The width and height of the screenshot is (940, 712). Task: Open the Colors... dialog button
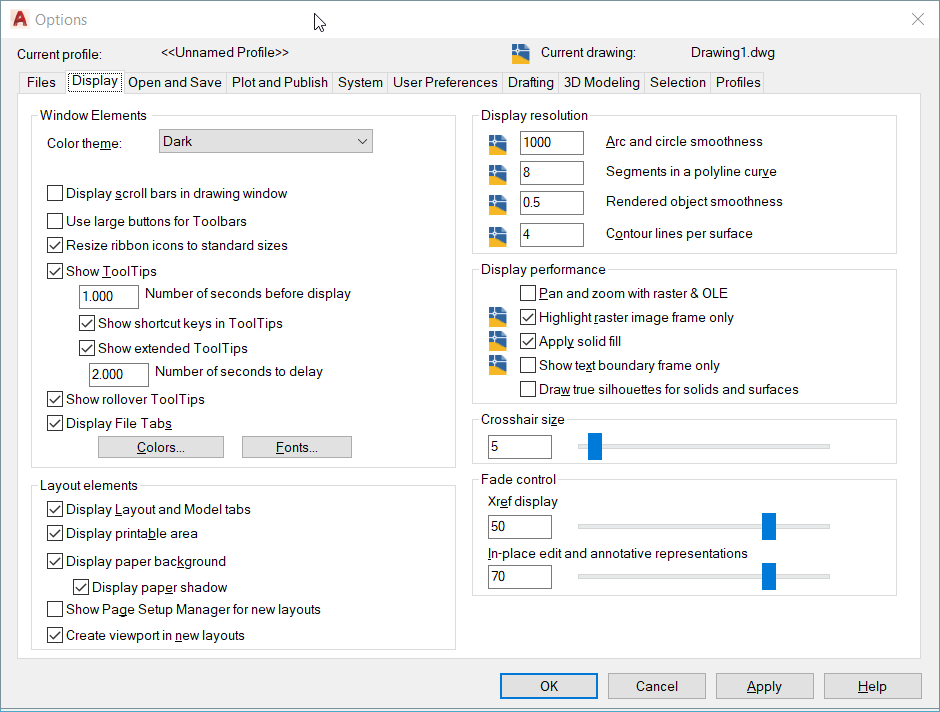pyautogui.click(x=161, y=447)
